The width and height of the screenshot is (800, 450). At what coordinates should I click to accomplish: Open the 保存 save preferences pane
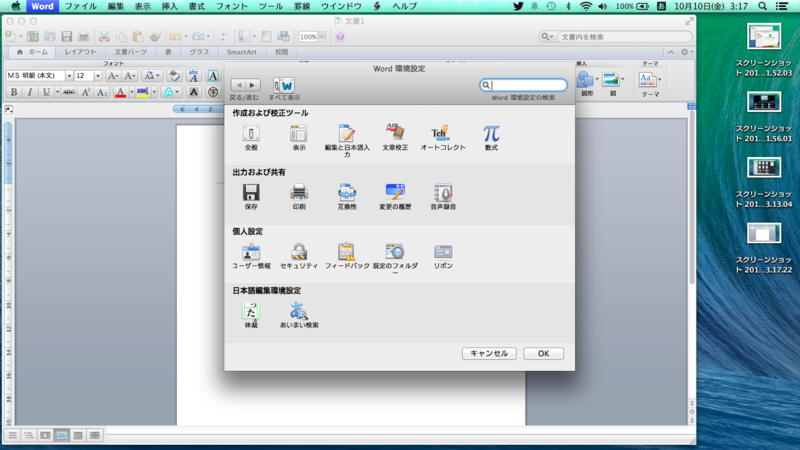coord(251,197)
